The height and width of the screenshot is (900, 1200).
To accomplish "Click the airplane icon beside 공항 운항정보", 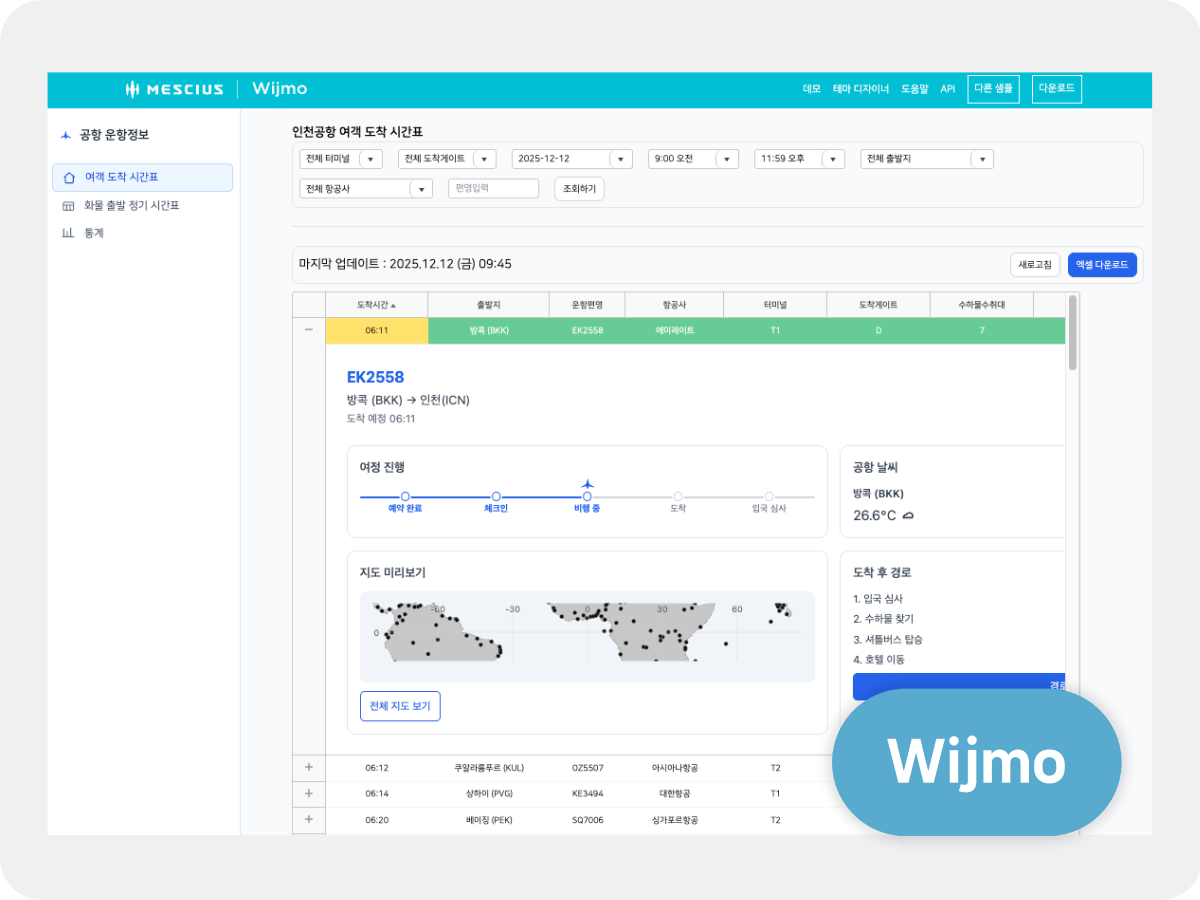I will click(66, 135).
